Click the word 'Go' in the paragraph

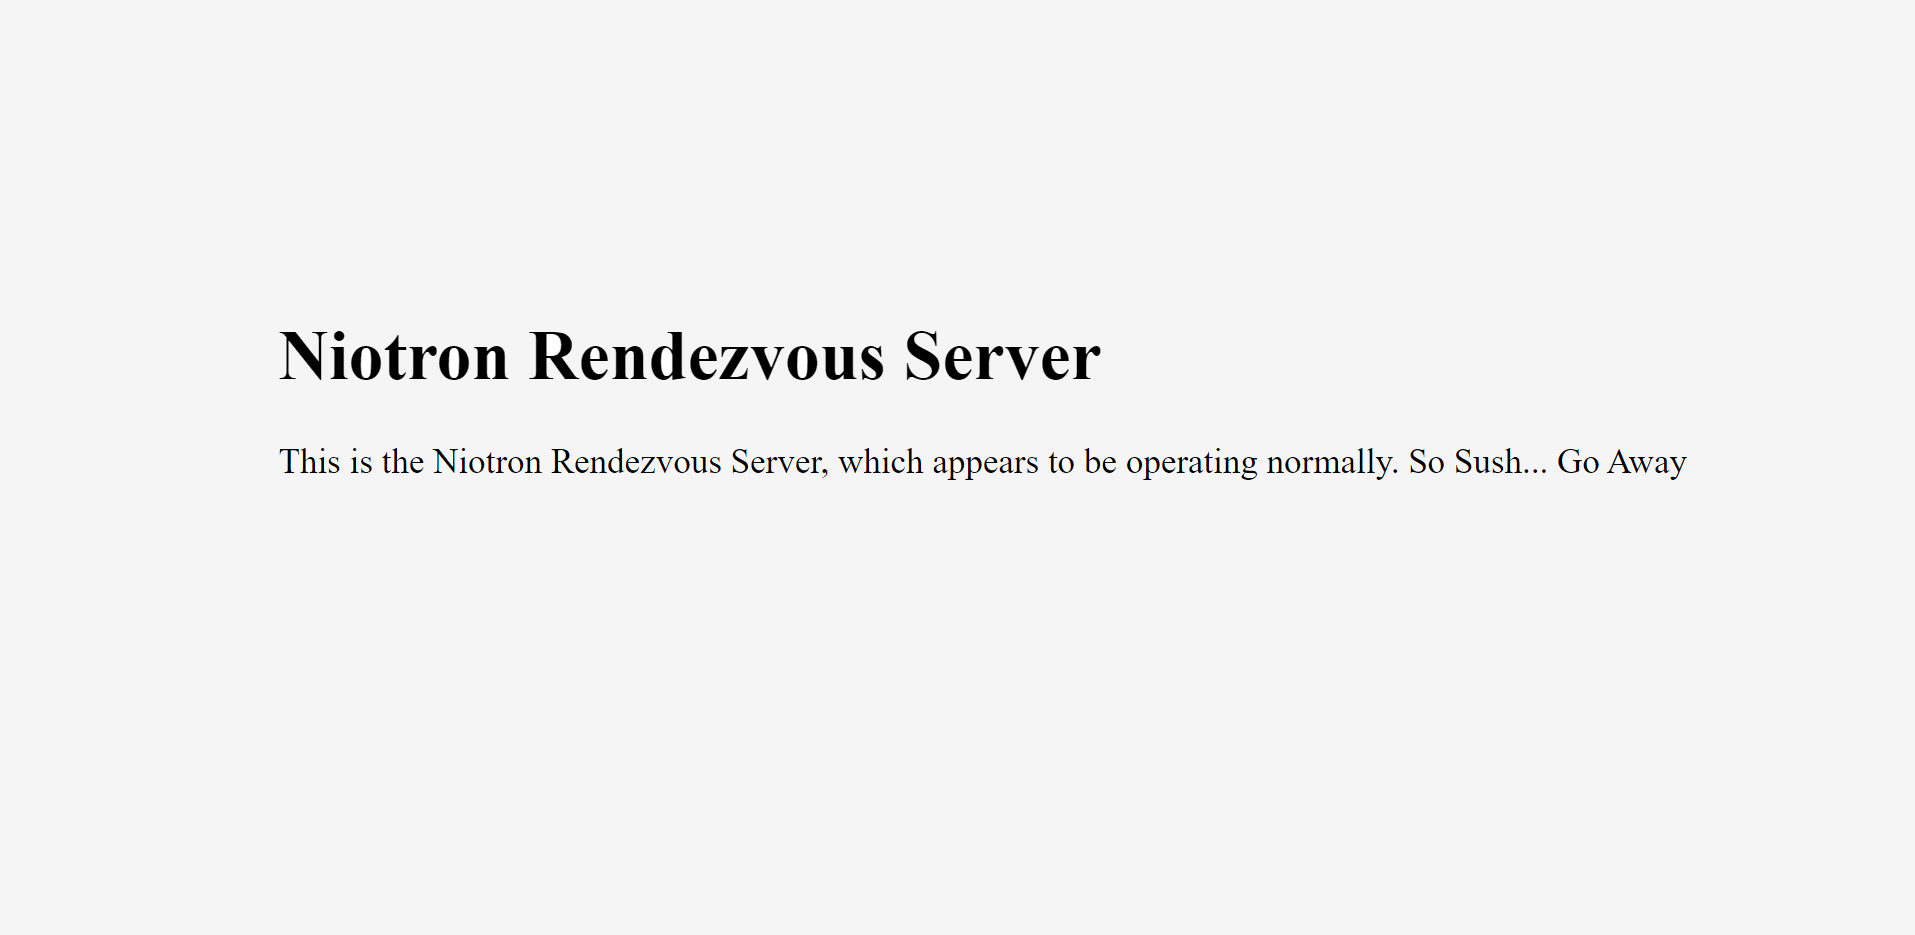coord(1578,462)
